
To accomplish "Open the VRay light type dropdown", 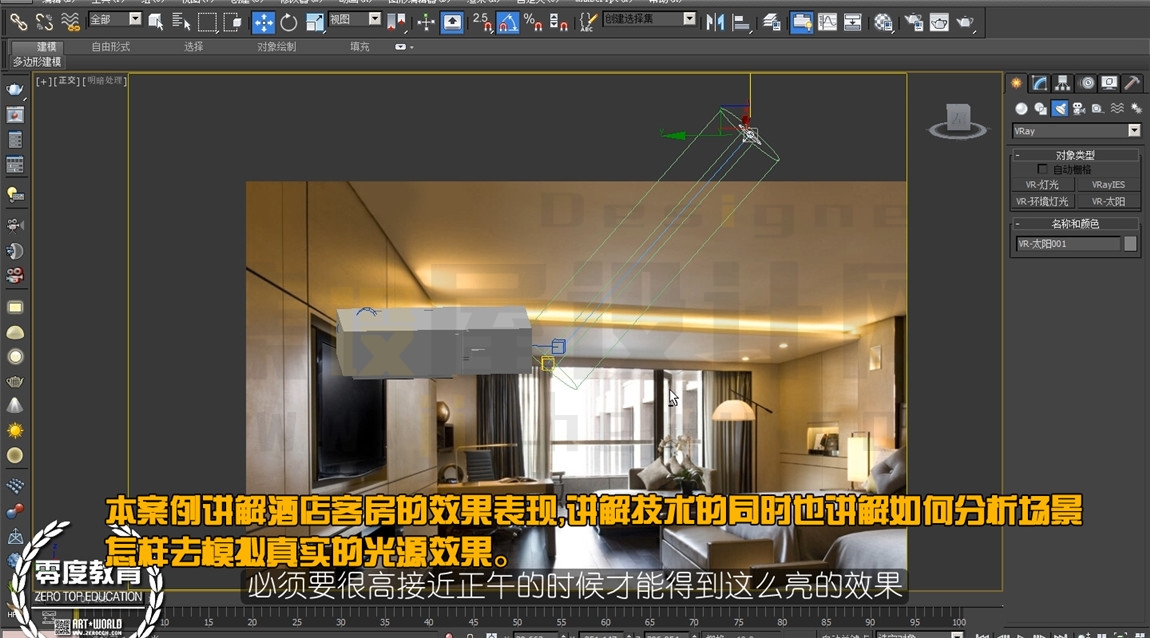I will pos(1076,131).
